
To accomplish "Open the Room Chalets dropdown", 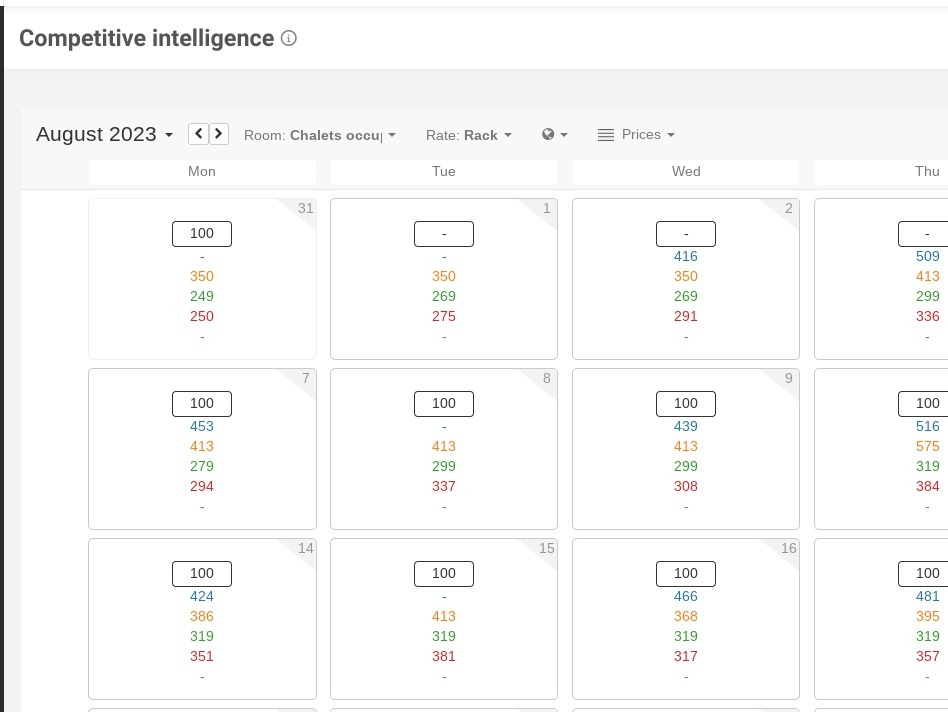I will (x=320, y=135).
